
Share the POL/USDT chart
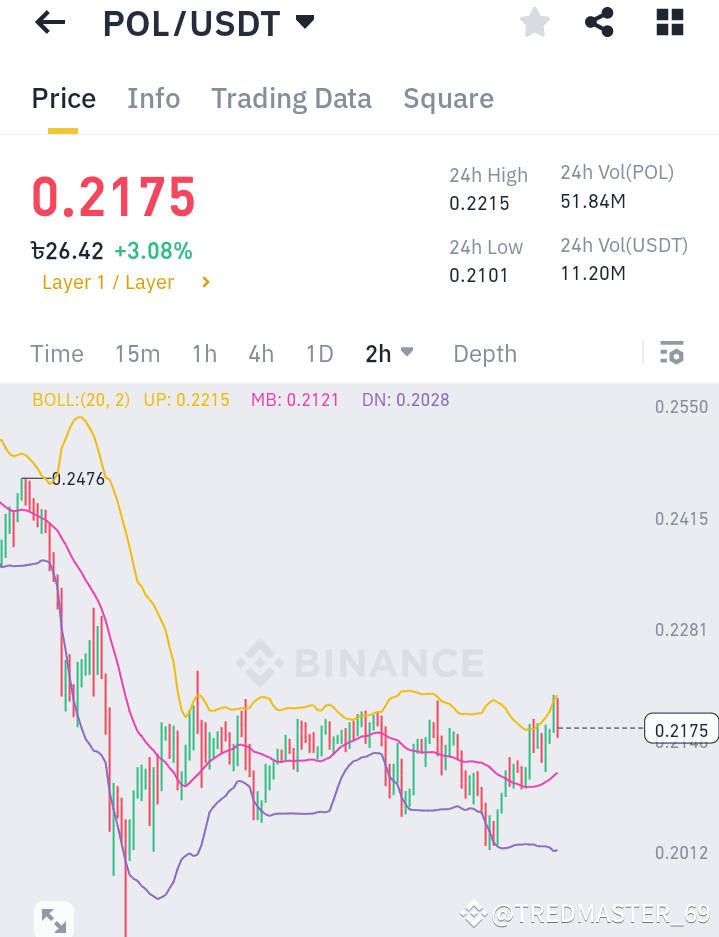coord(599,22)
